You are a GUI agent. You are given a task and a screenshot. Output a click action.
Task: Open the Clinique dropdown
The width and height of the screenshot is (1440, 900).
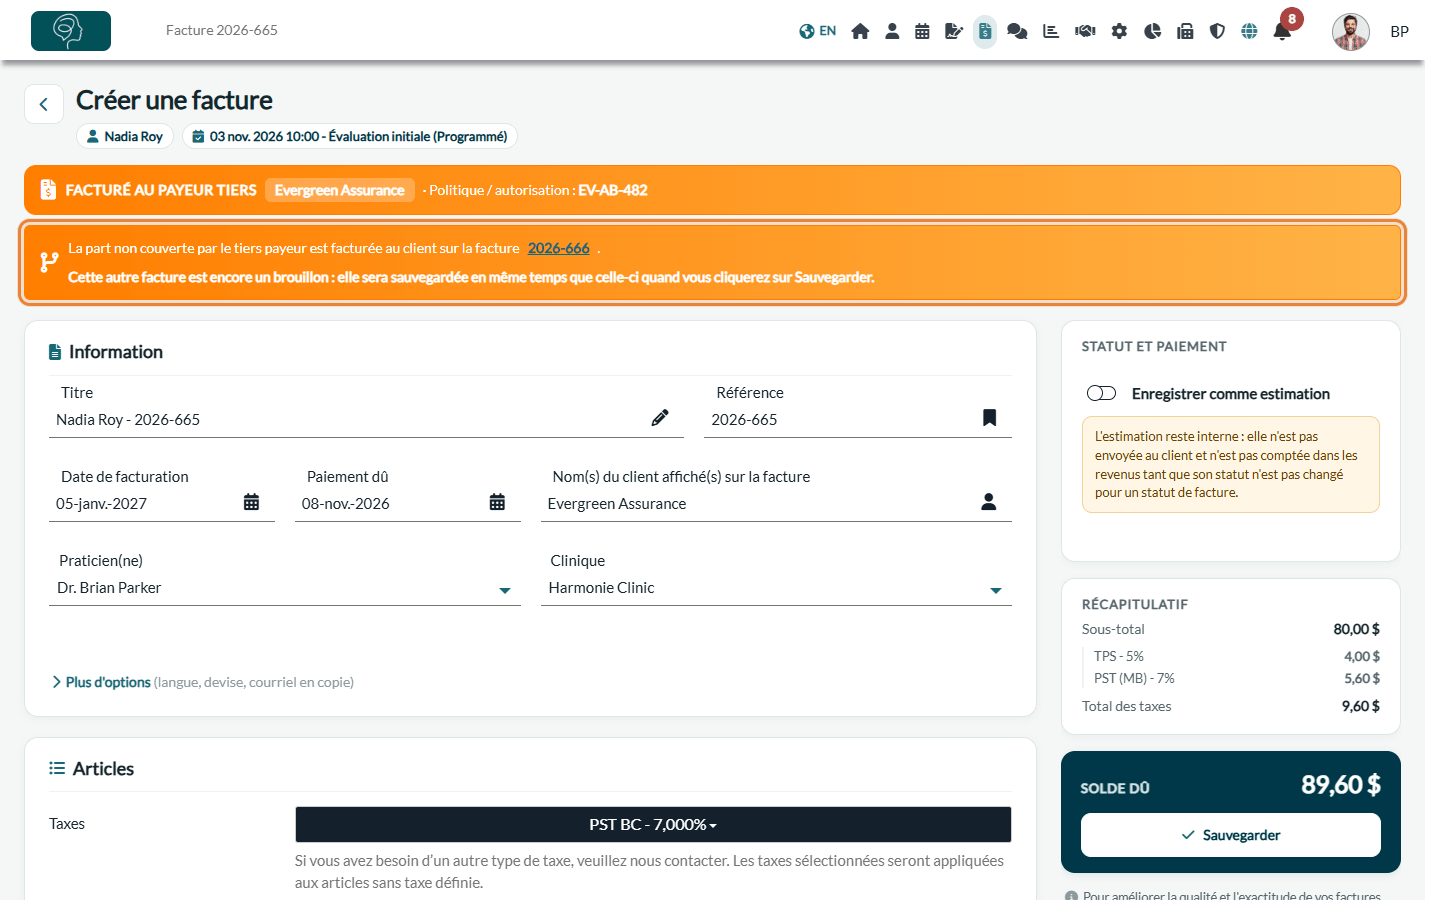(776, 588)
